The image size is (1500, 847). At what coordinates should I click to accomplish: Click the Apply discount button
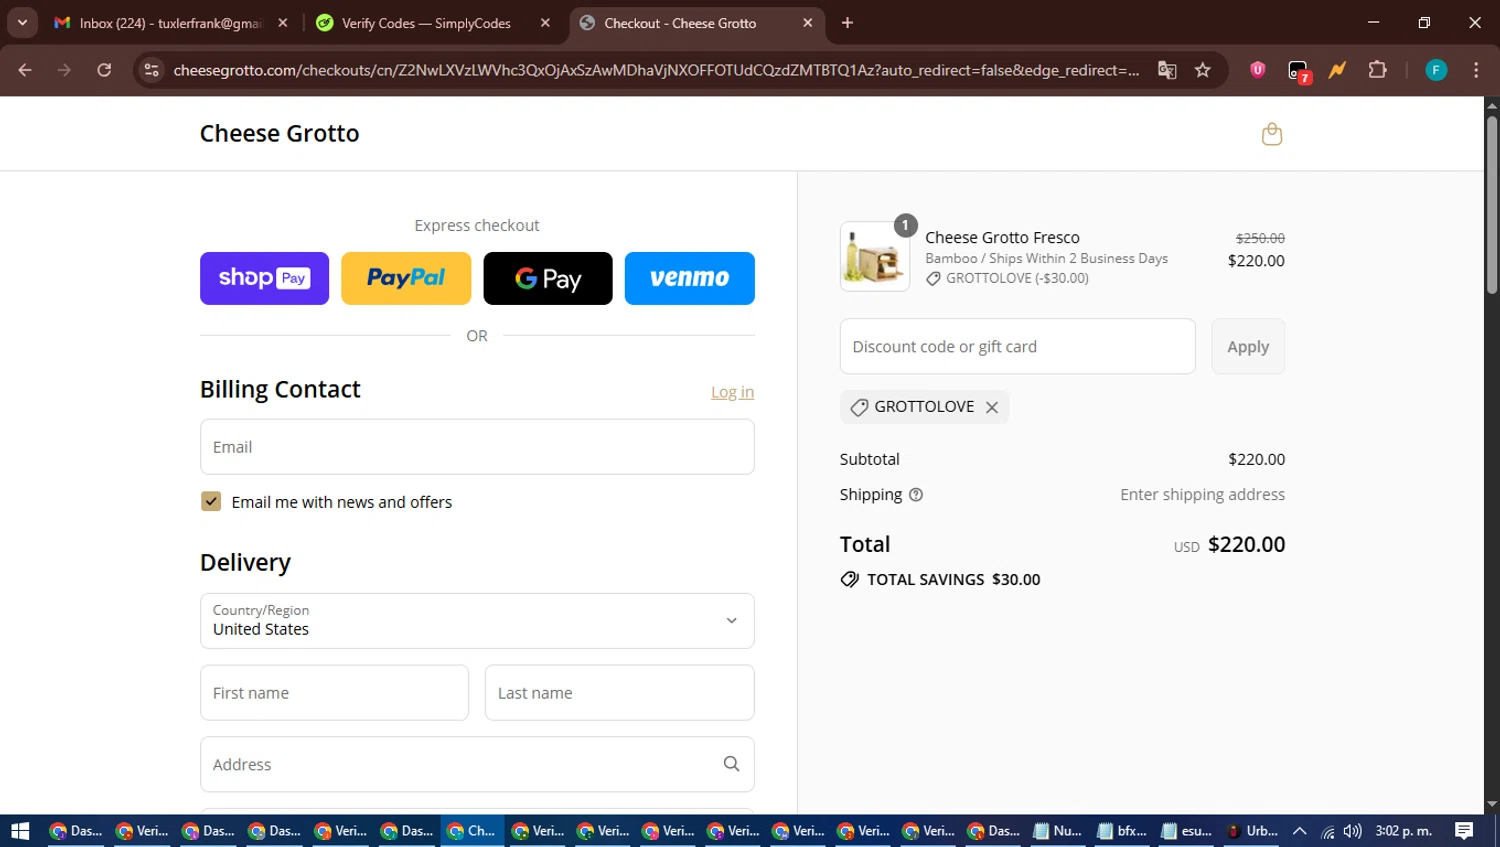(1248, 347)
